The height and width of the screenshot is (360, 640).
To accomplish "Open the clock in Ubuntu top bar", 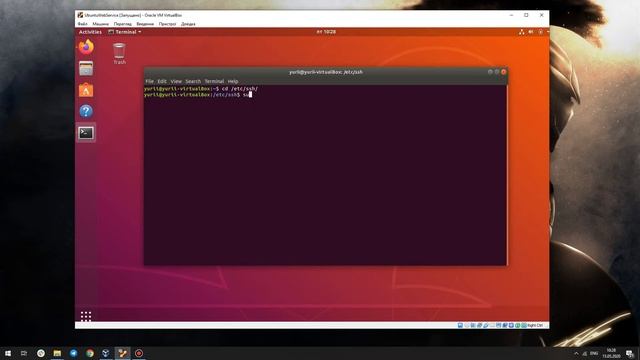I will tap(326, 32).
